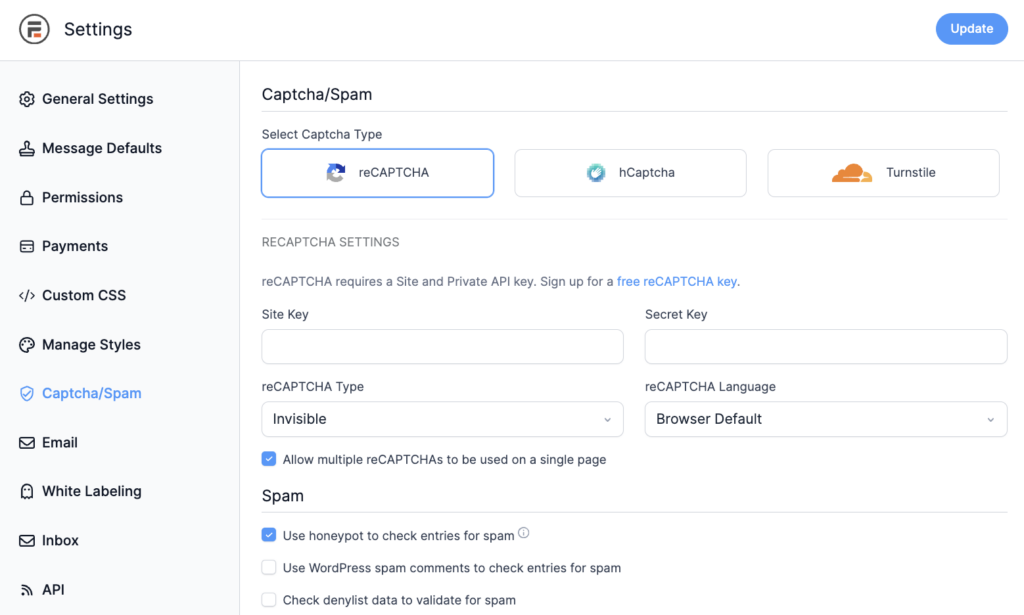The image size is (1024, 615).
Task: Uncheck allow multiple reCAPTCHAs checkbox
Action: pos(269,459)
